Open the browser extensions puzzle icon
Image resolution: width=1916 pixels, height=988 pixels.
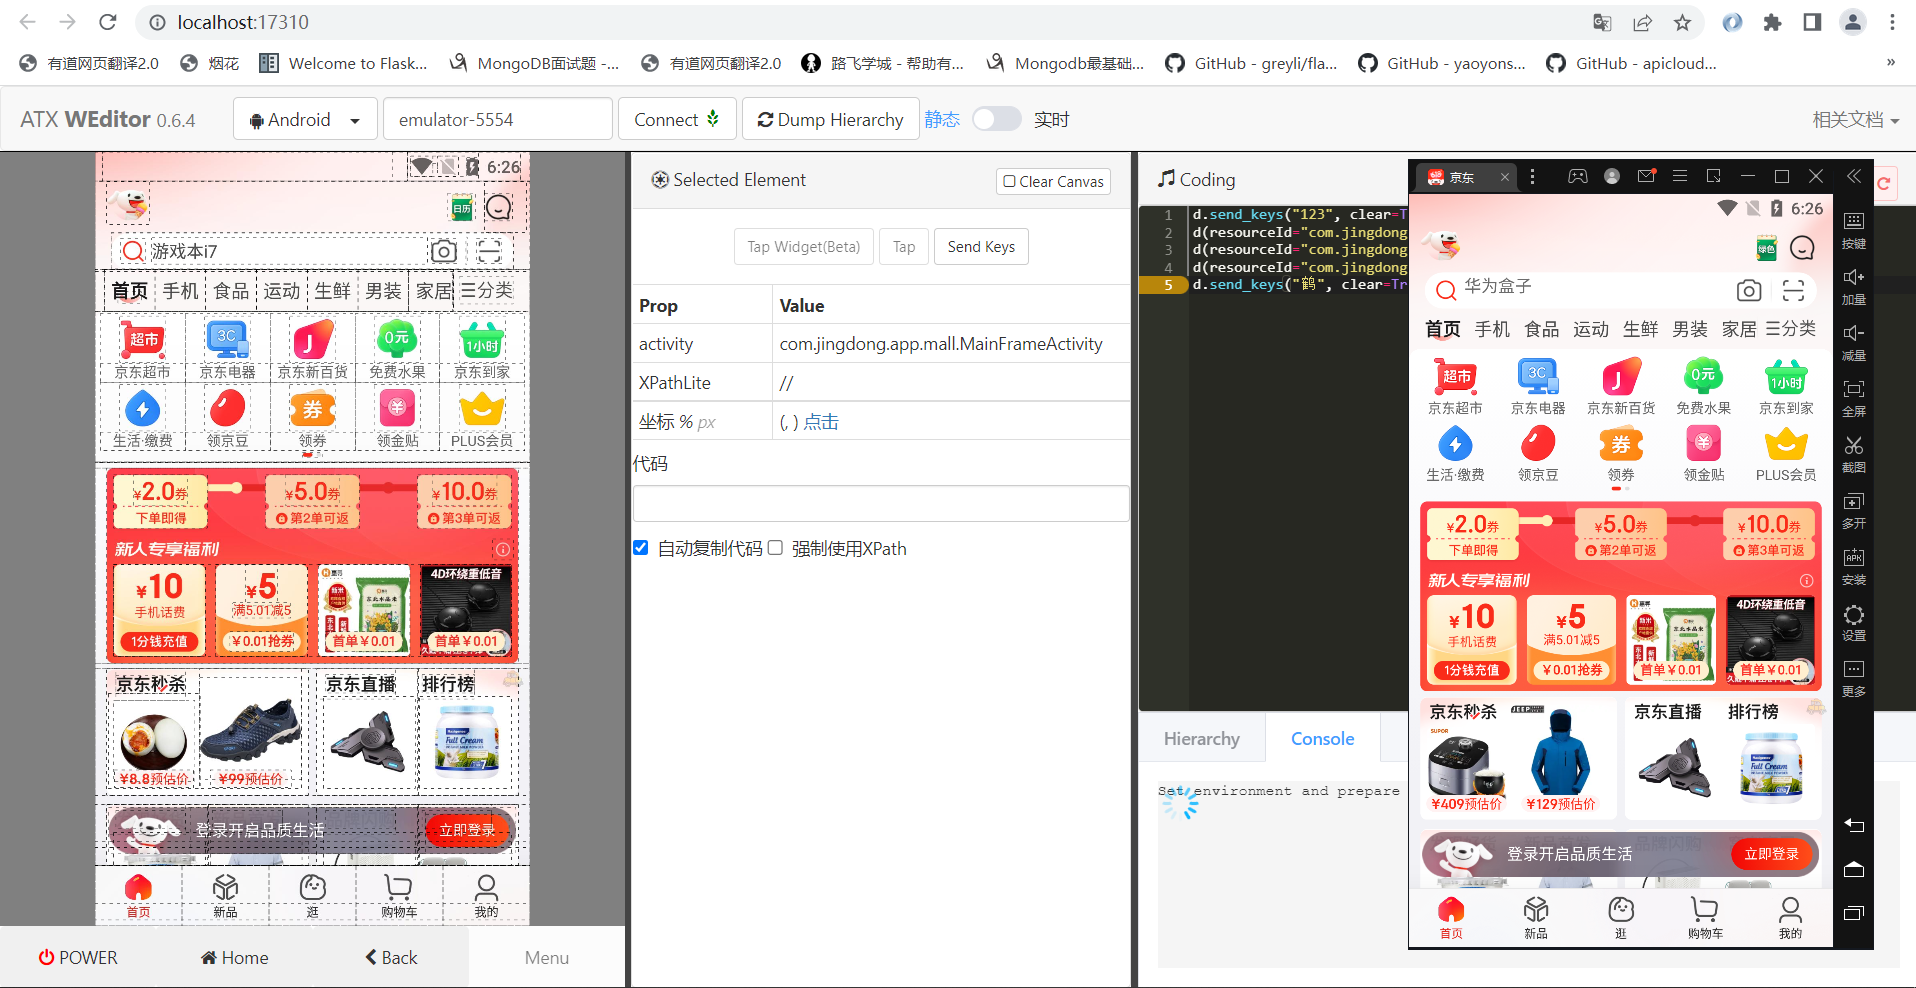coord(1772,22)
